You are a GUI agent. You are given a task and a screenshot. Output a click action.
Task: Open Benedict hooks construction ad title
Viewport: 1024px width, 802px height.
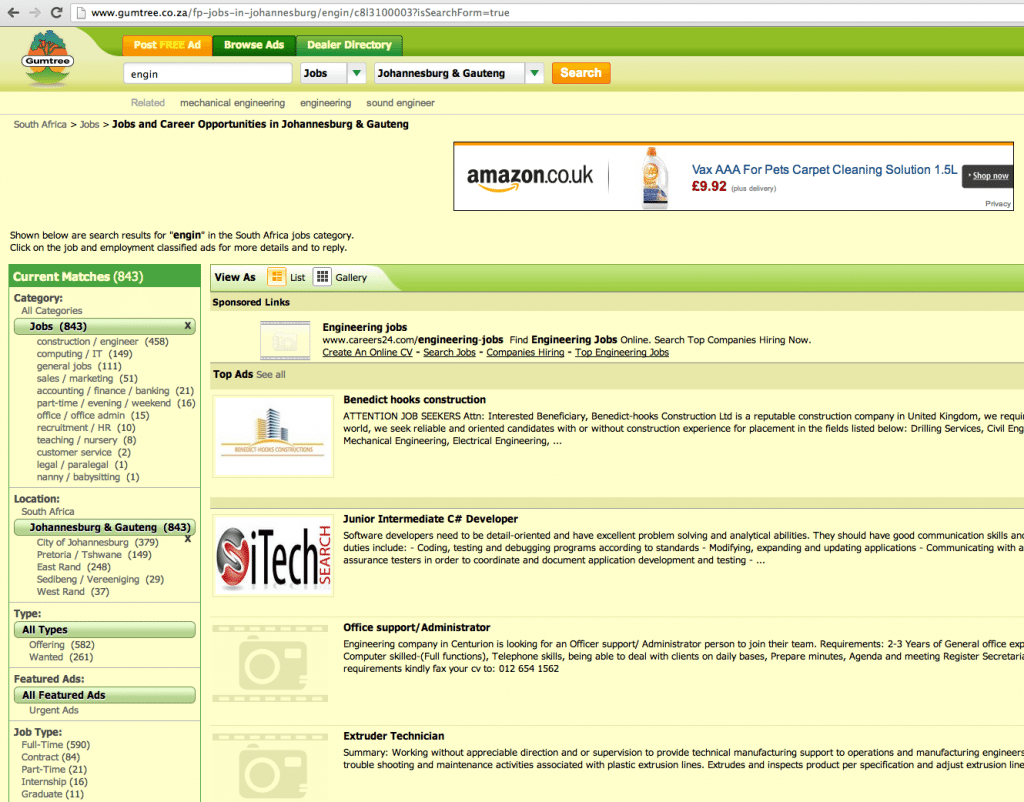[414, 400]
